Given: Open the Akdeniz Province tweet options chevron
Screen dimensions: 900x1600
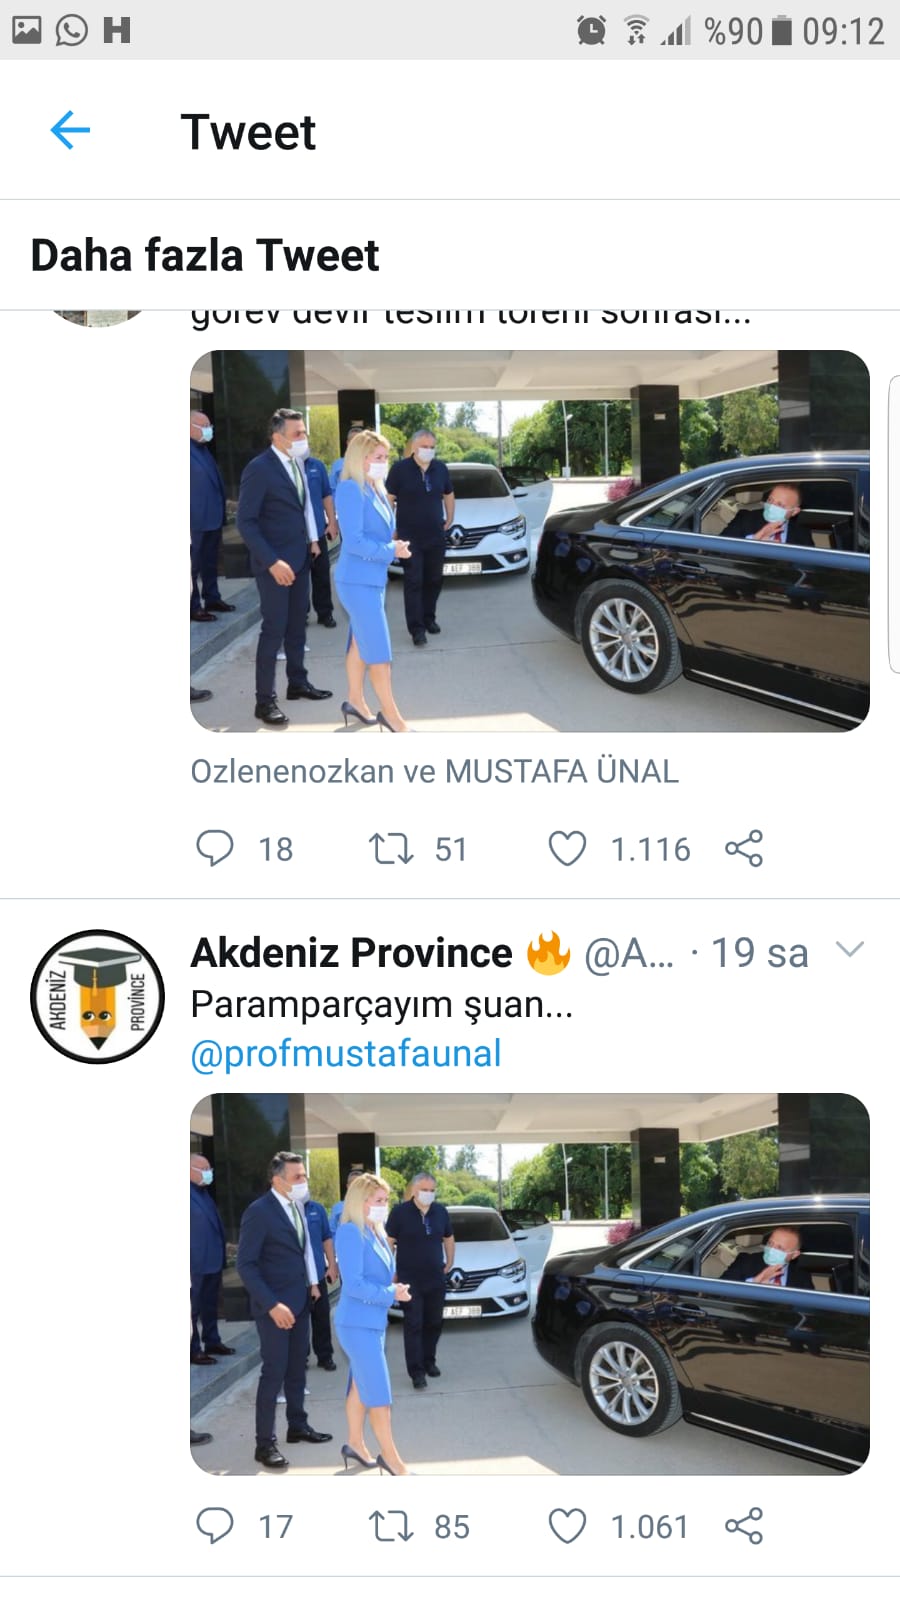Looking at the screenshot, I should [x=849, y=949].
